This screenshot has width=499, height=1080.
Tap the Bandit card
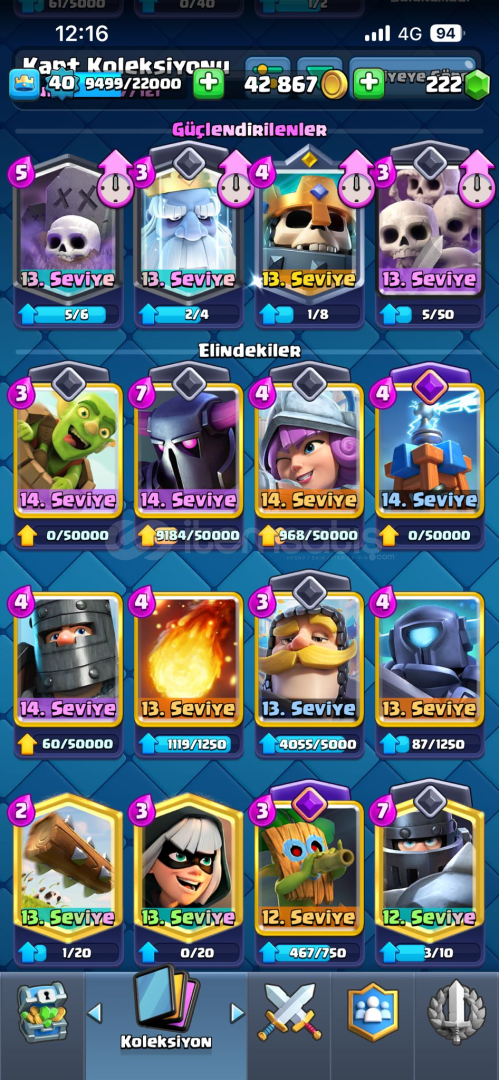189,866
